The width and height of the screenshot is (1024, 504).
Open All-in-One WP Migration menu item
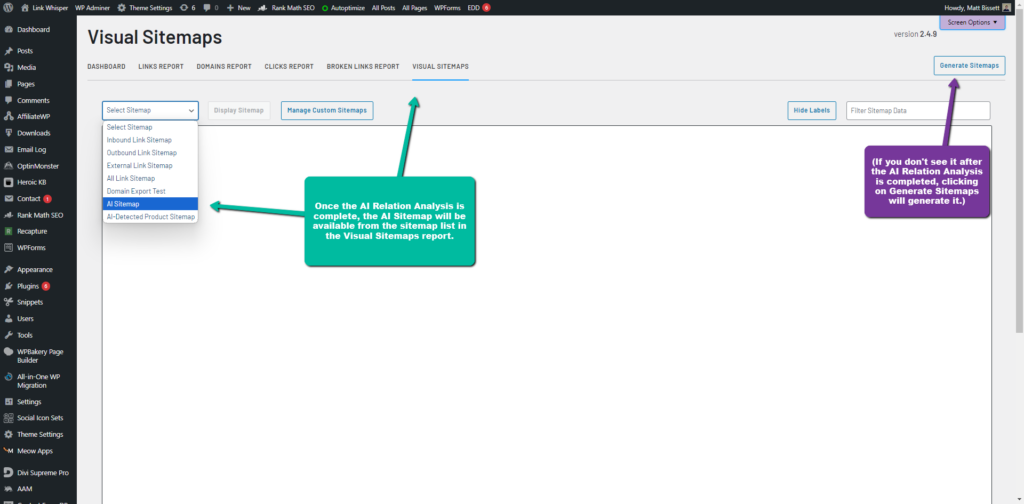click(x=39, y=381)
